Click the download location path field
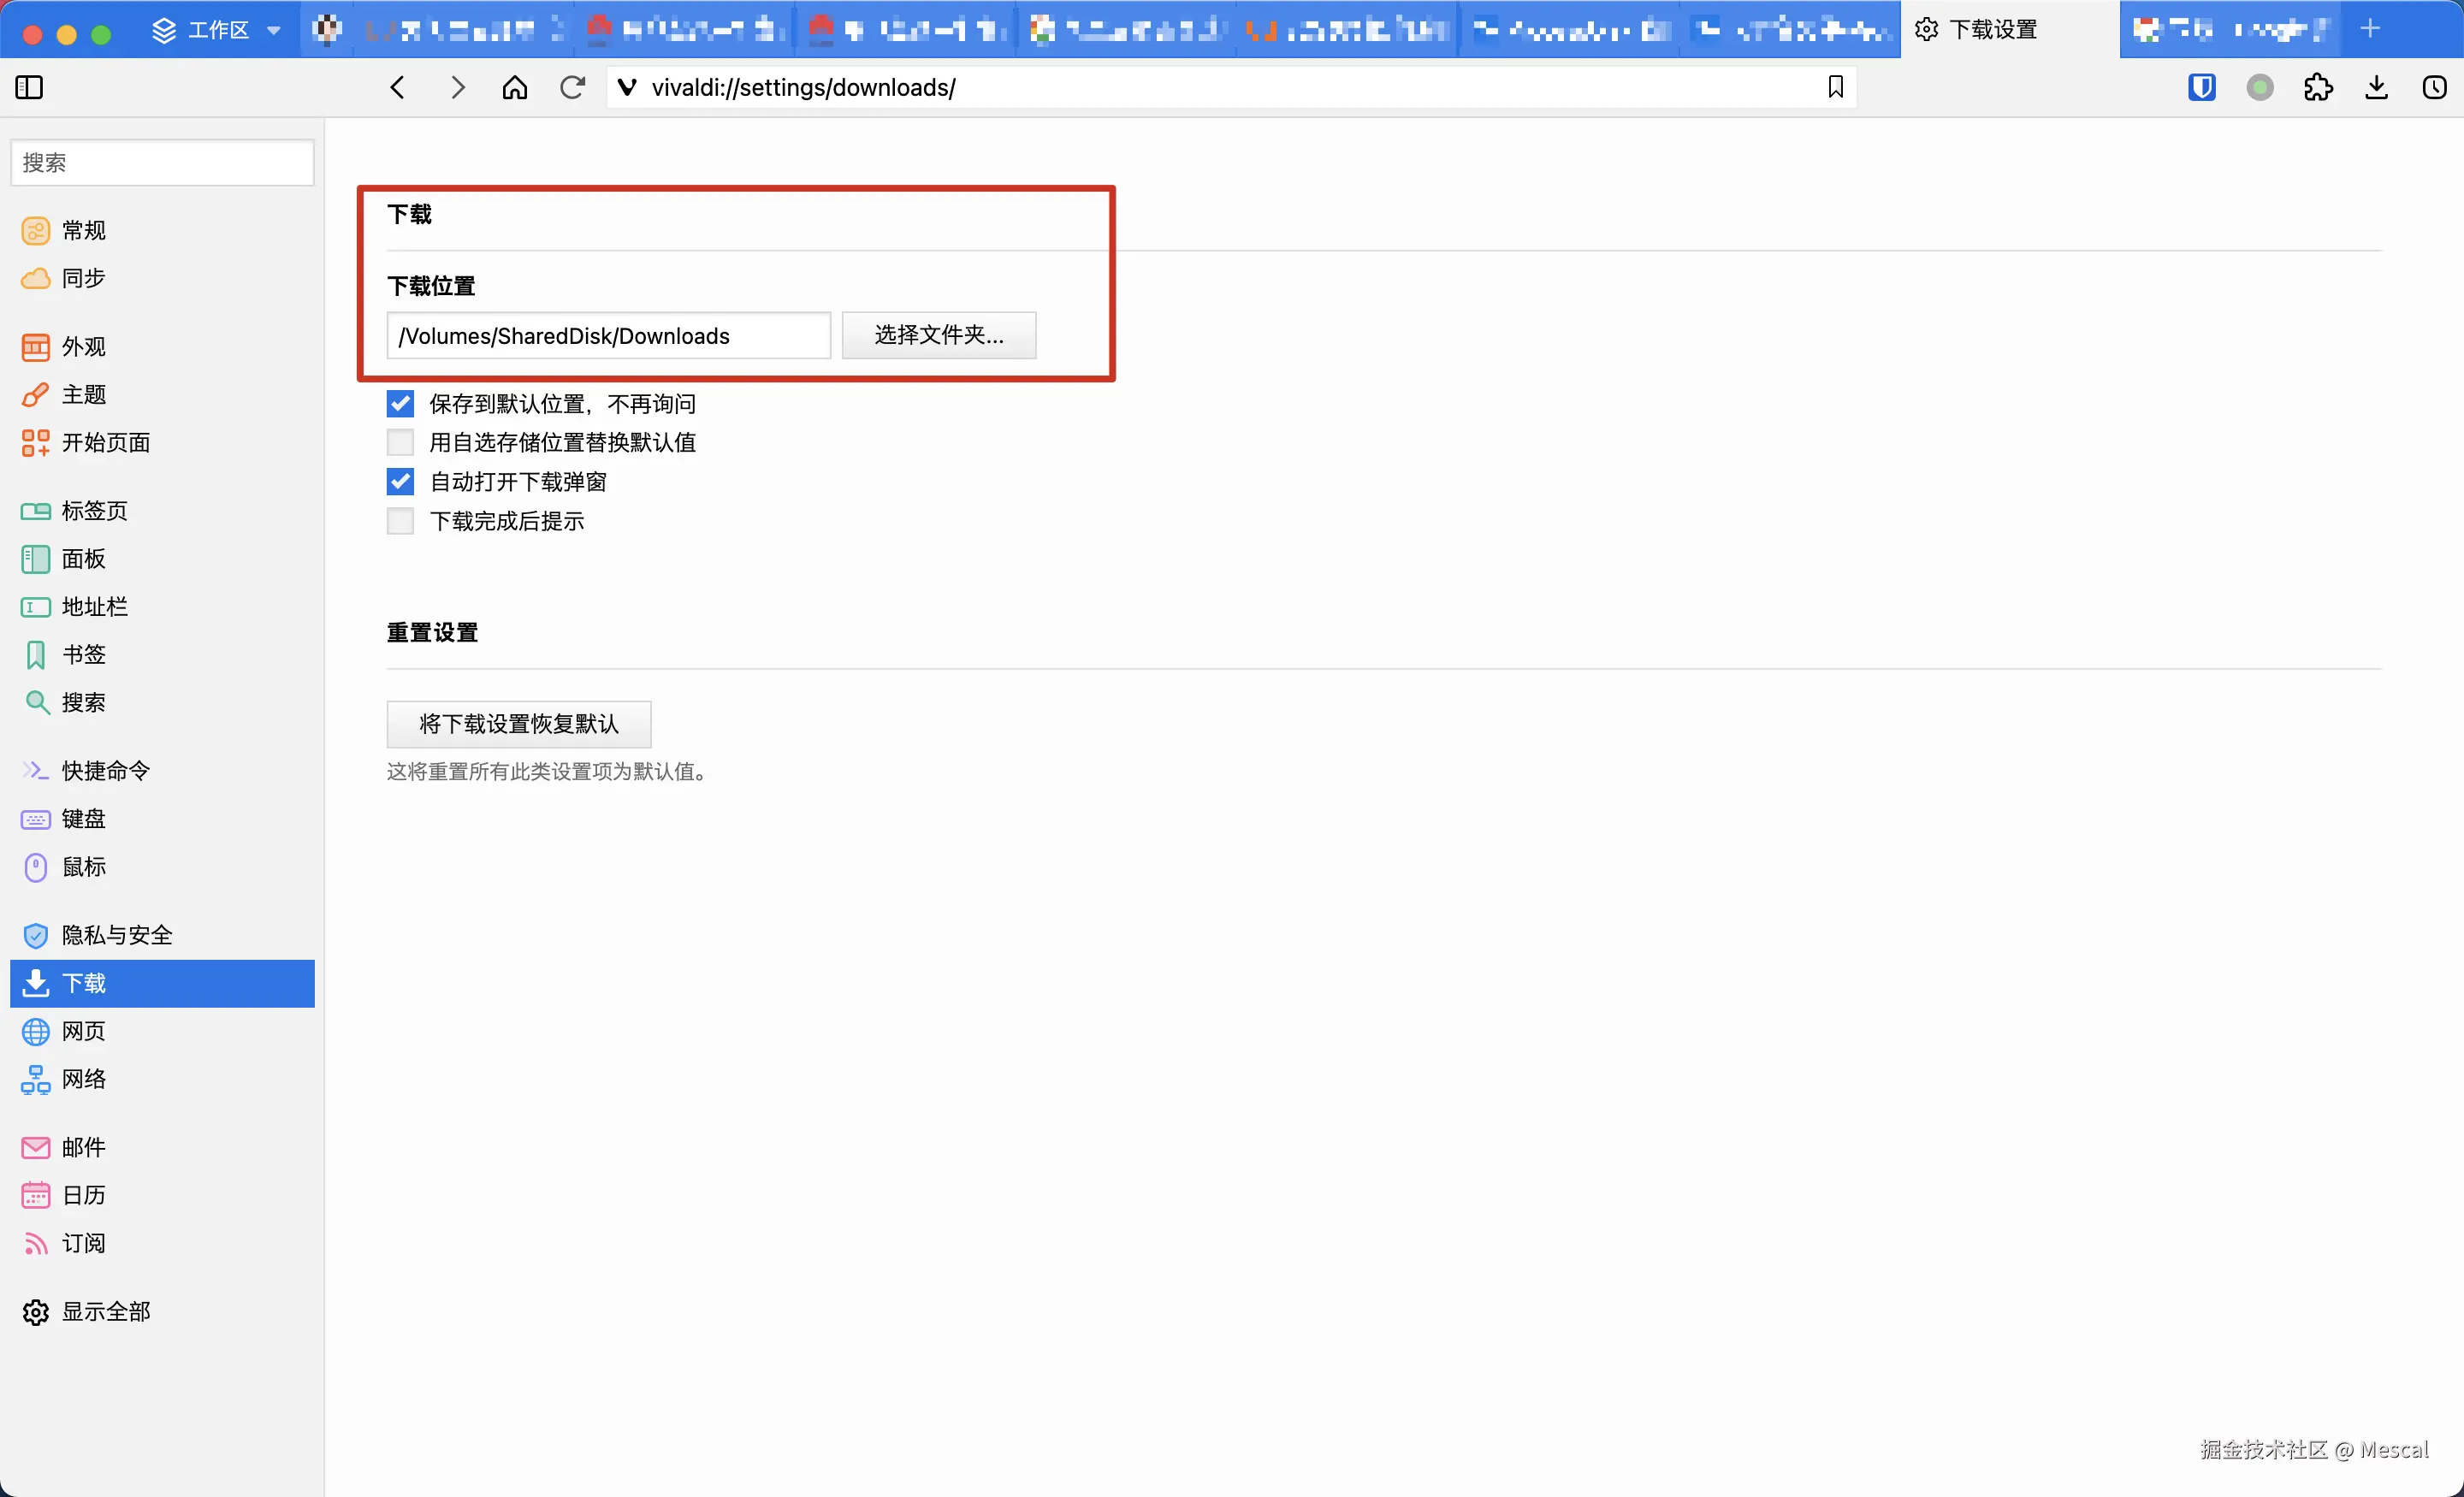The height and width of the screenshot is (1497, 2464). (608, 336)
